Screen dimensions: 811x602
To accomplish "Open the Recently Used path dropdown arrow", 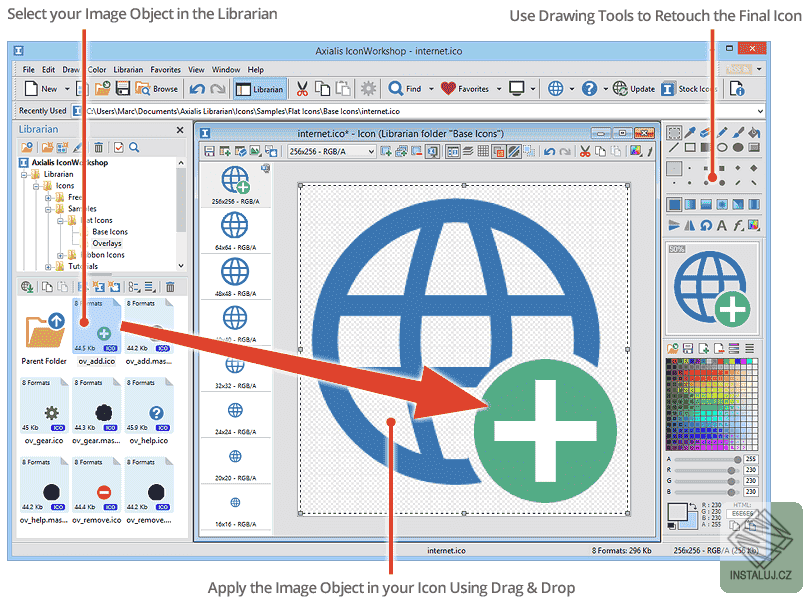I will click(x=760, y=111).
